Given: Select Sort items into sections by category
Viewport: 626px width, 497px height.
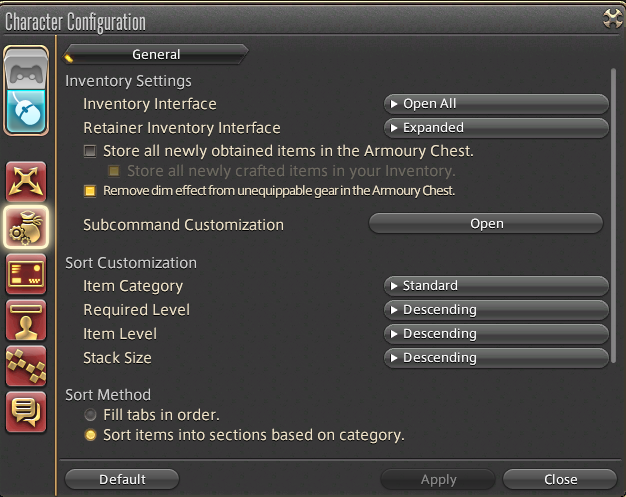Looking at the screenshot, I should (x=90, y=435).
